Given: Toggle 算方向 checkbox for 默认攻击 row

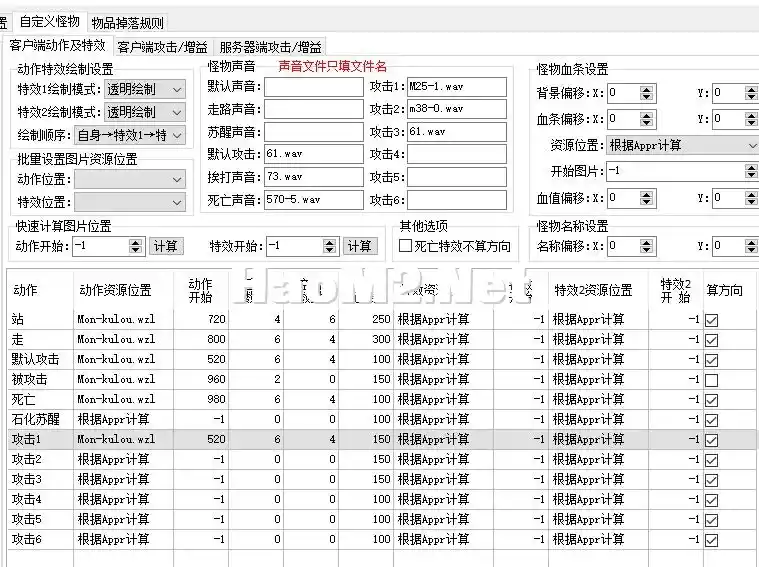Looking at the screenshot, I should pos(712,360).
